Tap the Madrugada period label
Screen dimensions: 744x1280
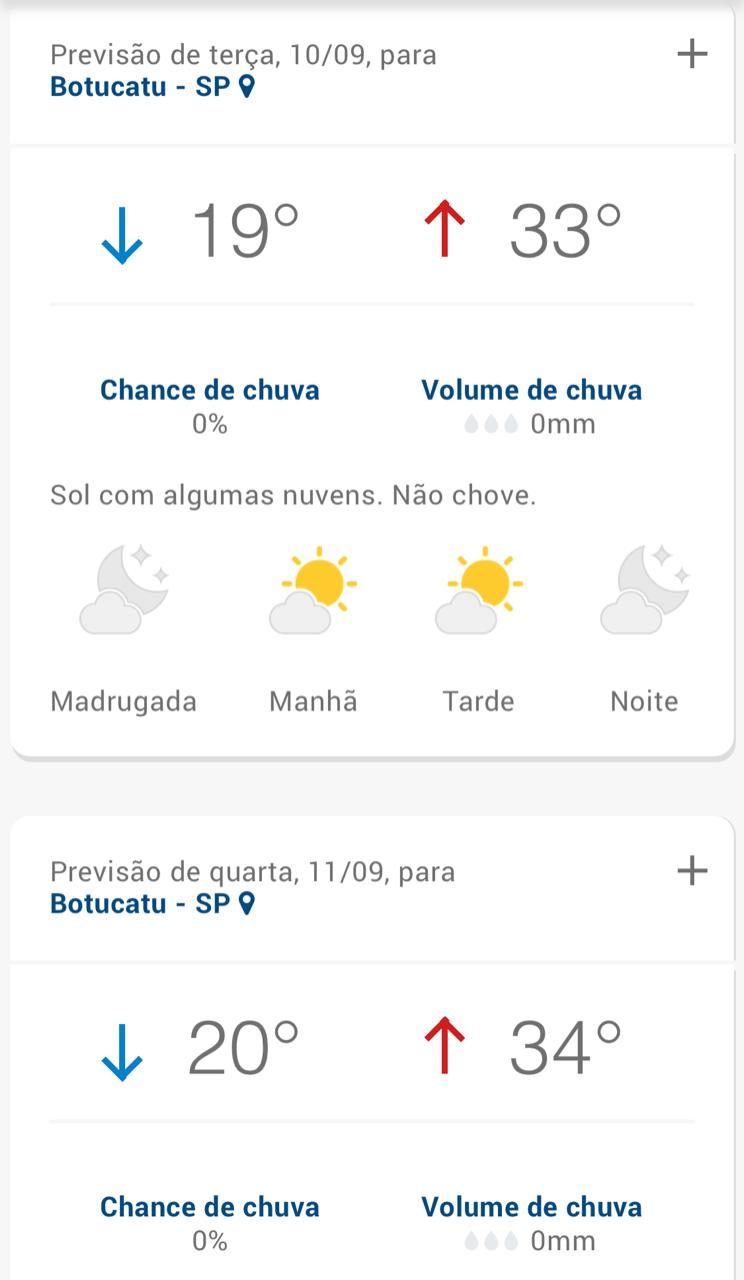(123, 702)
